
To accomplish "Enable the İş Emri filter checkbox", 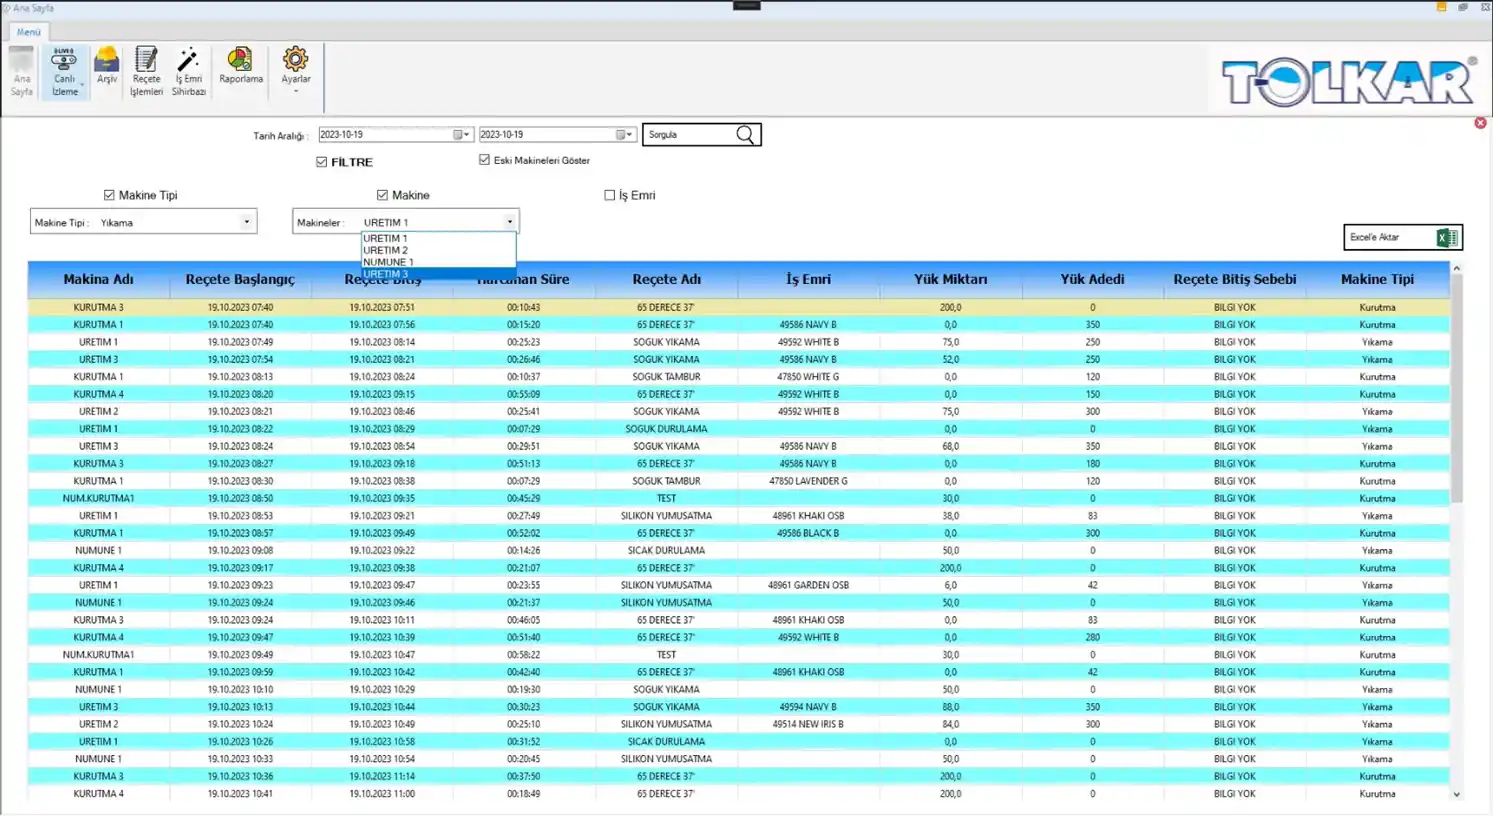I will pyautogui.click(x=610, y=195).
